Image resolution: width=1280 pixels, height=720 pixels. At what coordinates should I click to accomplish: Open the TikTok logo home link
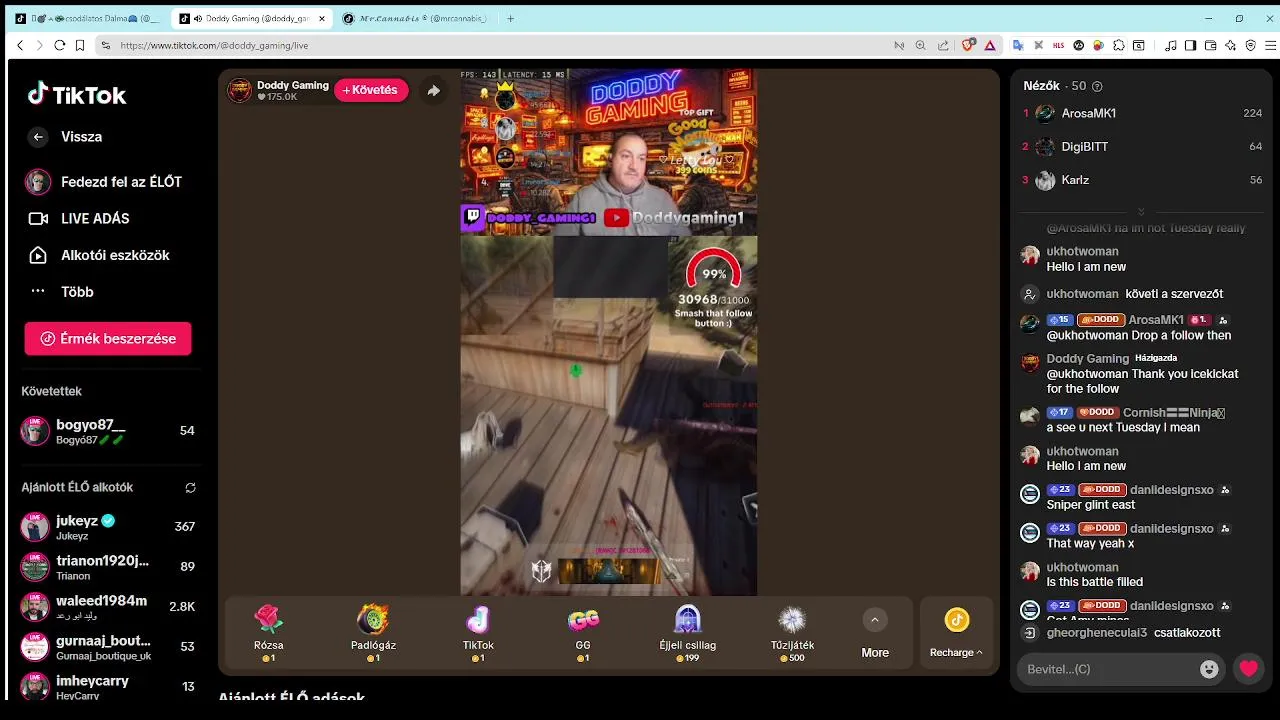click(x=77, y=95)
